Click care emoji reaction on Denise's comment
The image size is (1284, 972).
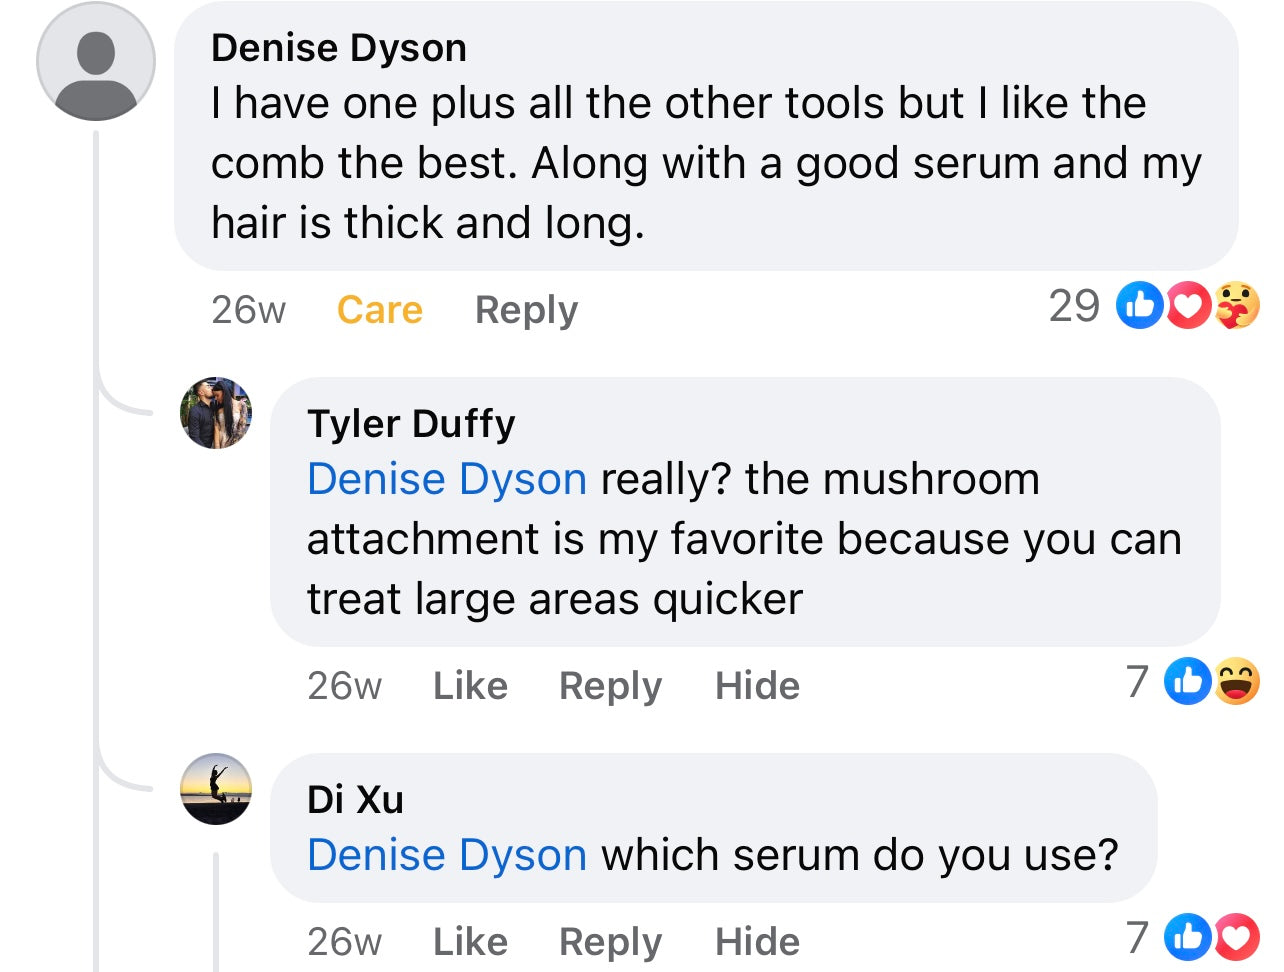coord(1237,306)
